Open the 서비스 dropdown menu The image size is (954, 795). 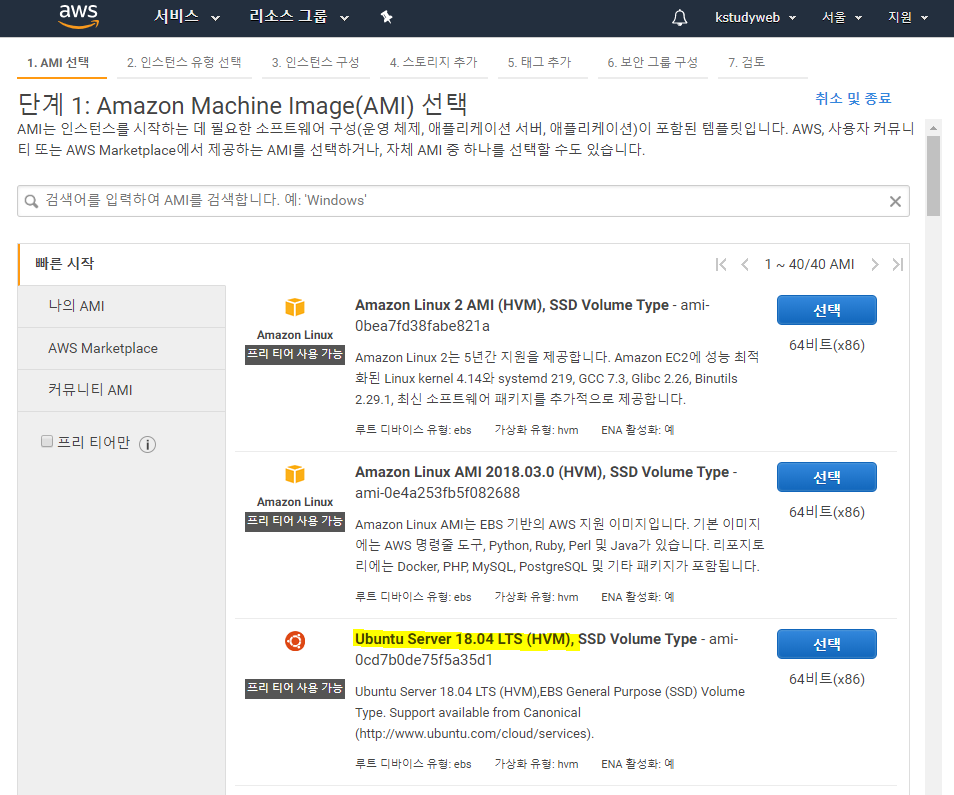(x=187, y=16)
